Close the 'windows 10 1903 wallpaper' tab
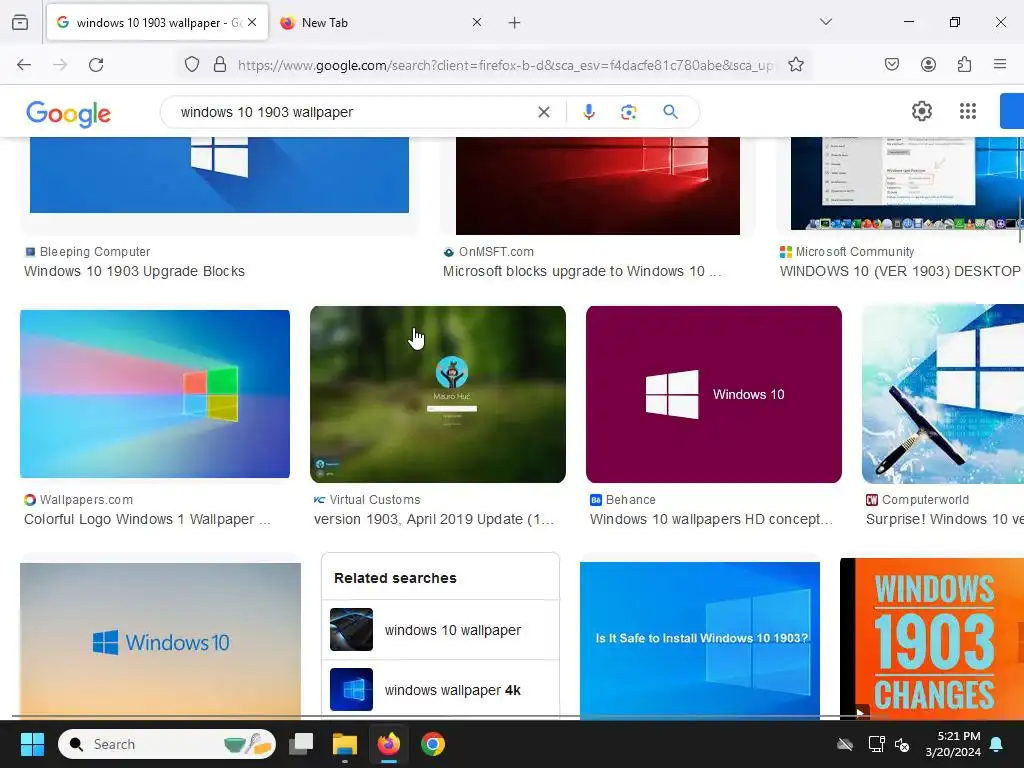 (x=252, y=22)
